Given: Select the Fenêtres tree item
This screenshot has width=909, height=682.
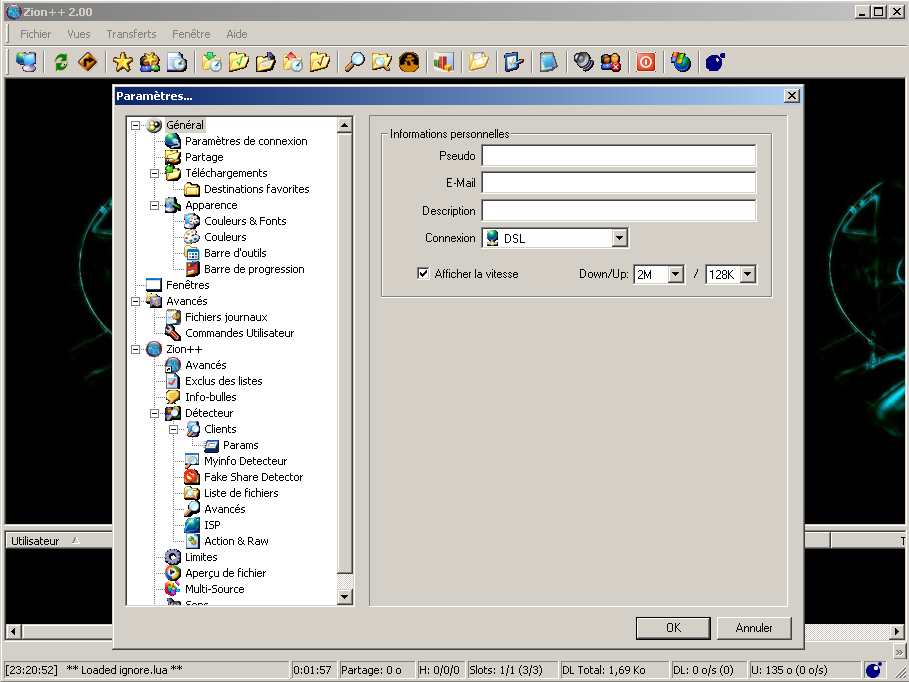Looking at the screenshot, I should tap(187, 285).
